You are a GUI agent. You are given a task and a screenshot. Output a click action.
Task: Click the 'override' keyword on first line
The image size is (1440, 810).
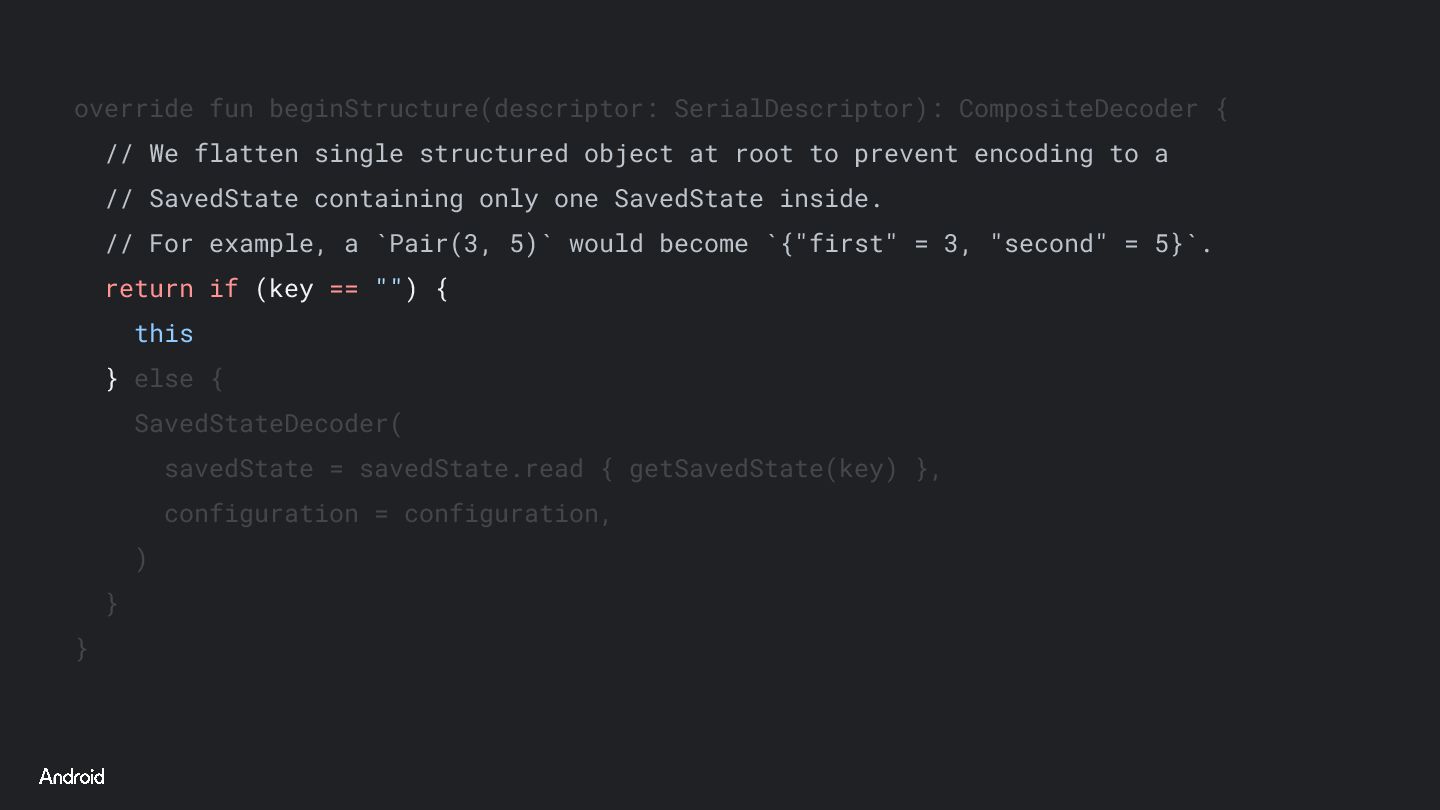[x=134, y=109]
